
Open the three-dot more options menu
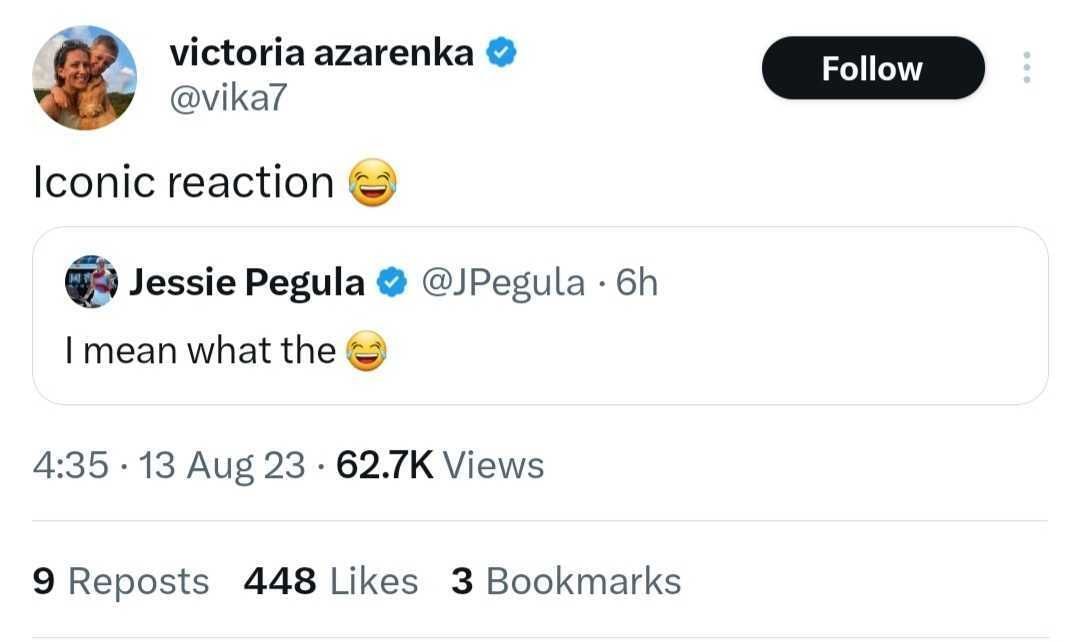pyautogui.click(x=1025, y=68)
